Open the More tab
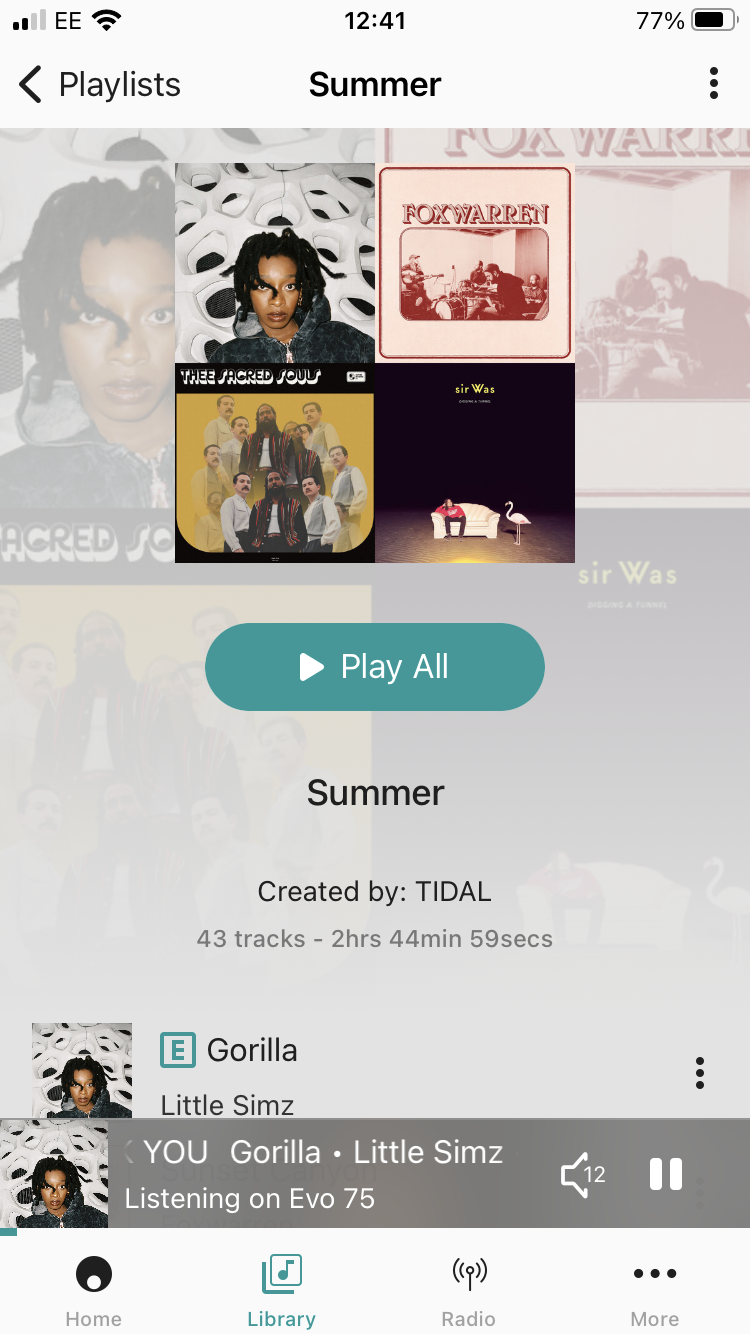750x1334 pixels. tap(655, 1292)
